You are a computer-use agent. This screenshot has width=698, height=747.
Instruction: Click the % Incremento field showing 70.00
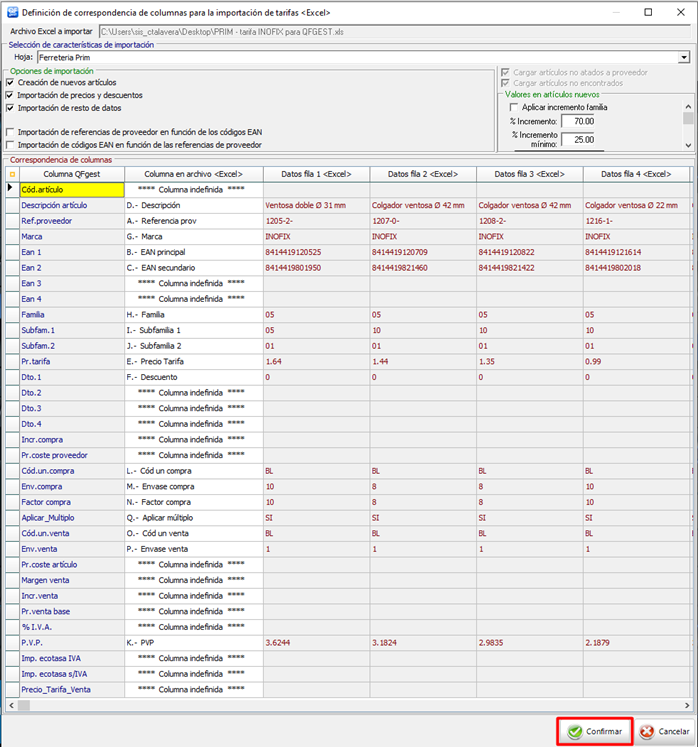click(578, 121)
